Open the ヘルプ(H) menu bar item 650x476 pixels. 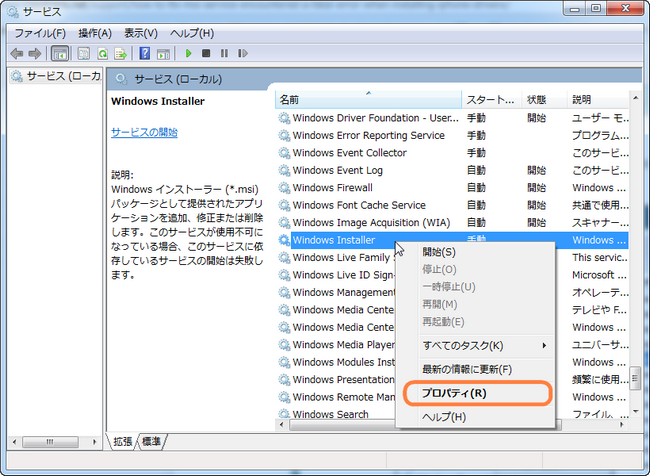192,33
